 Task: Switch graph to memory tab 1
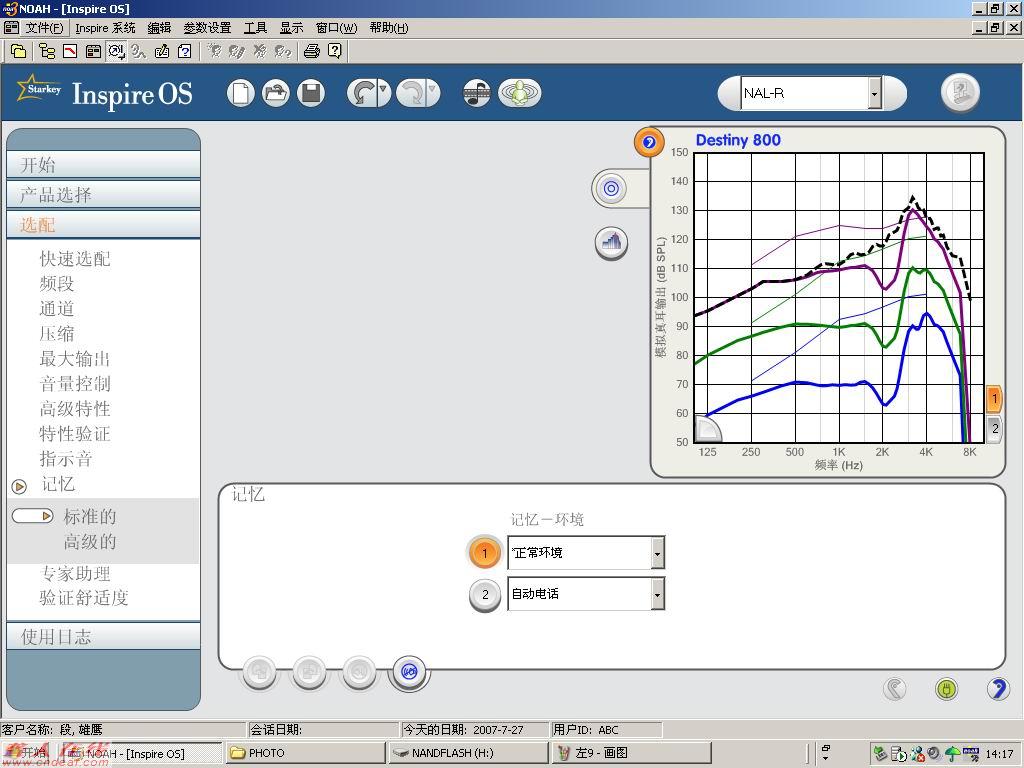click(x=993, y=398)
